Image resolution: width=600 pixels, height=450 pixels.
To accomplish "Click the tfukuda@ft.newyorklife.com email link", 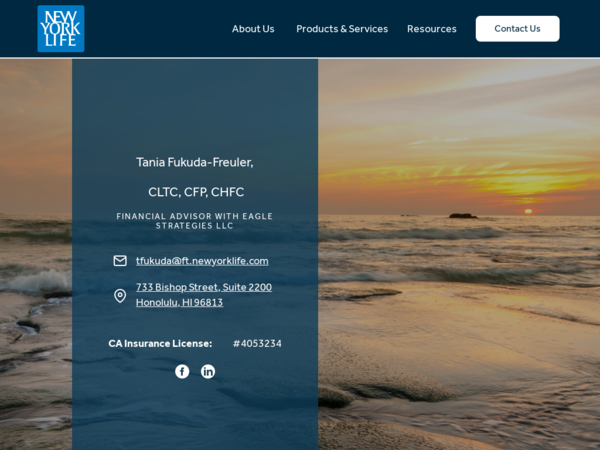I will (202, 261).
